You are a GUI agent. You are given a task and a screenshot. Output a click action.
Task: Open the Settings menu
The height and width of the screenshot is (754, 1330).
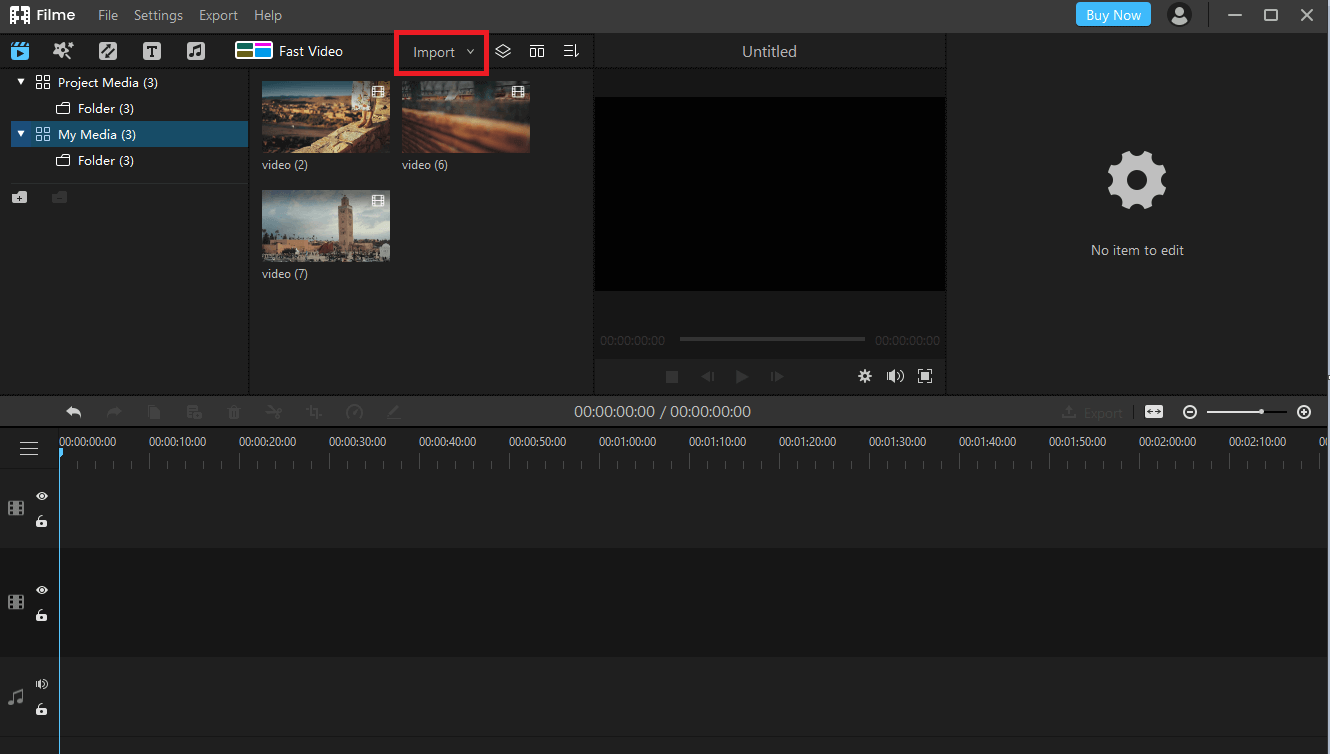tap(158, 15)
